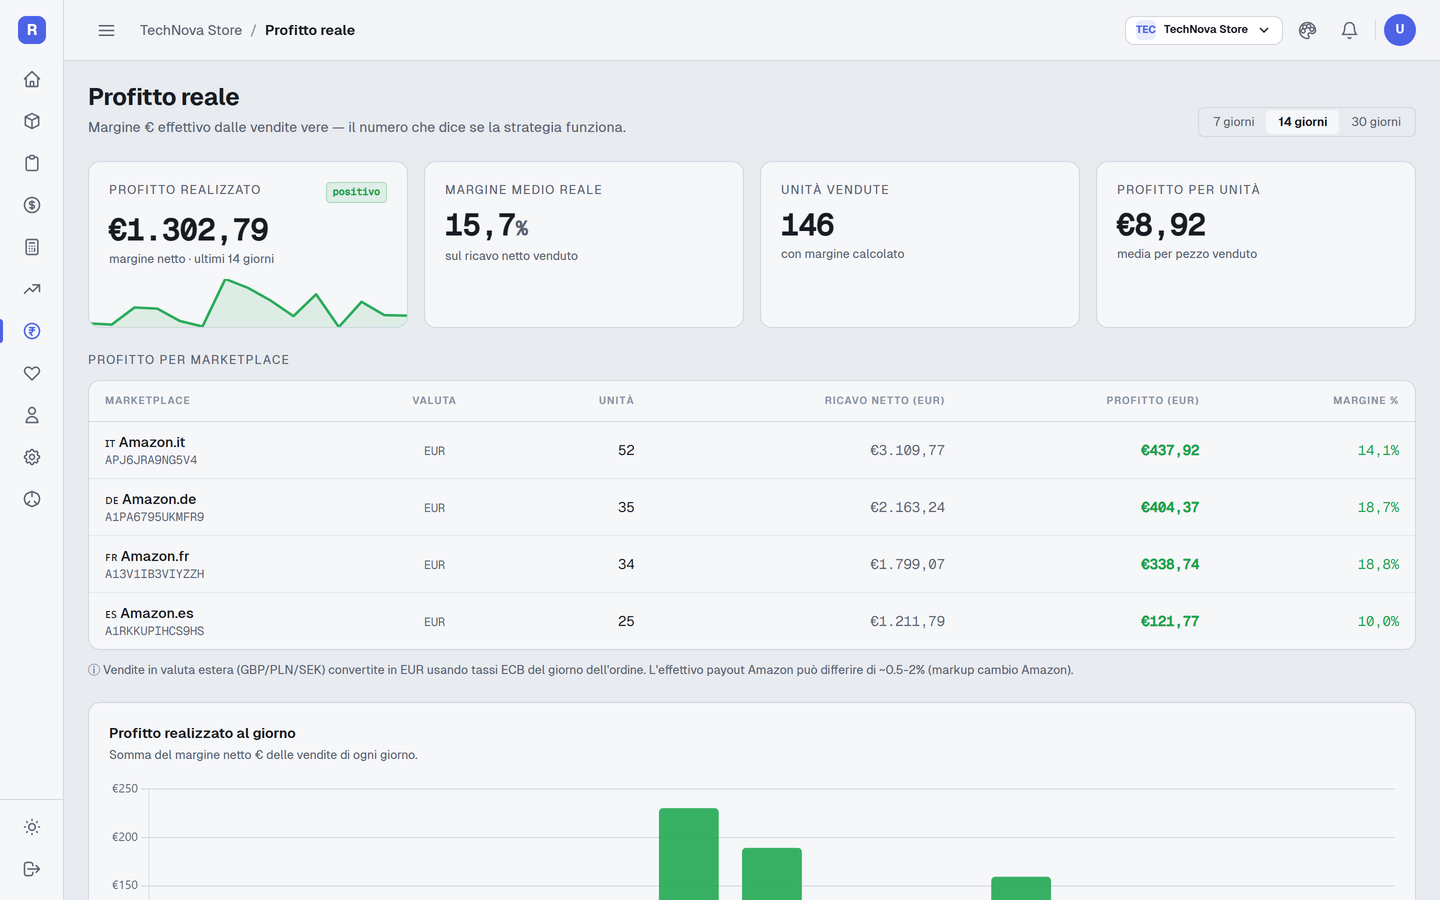
Task: Click the €121,77 profit cell
Action: tap(1170, 621)
